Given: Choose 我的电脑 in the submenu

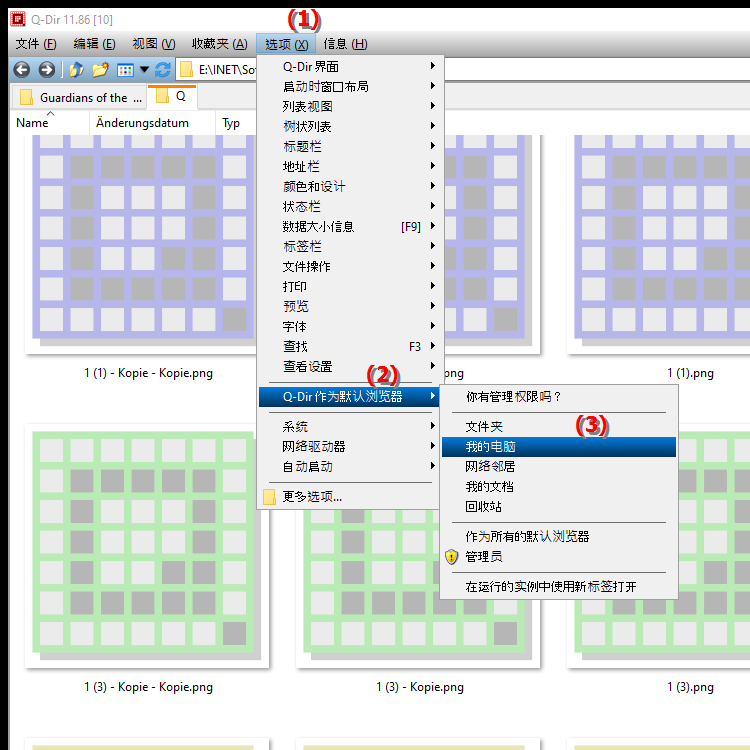Looking at the screenshot, I should [x=559, y=447].
